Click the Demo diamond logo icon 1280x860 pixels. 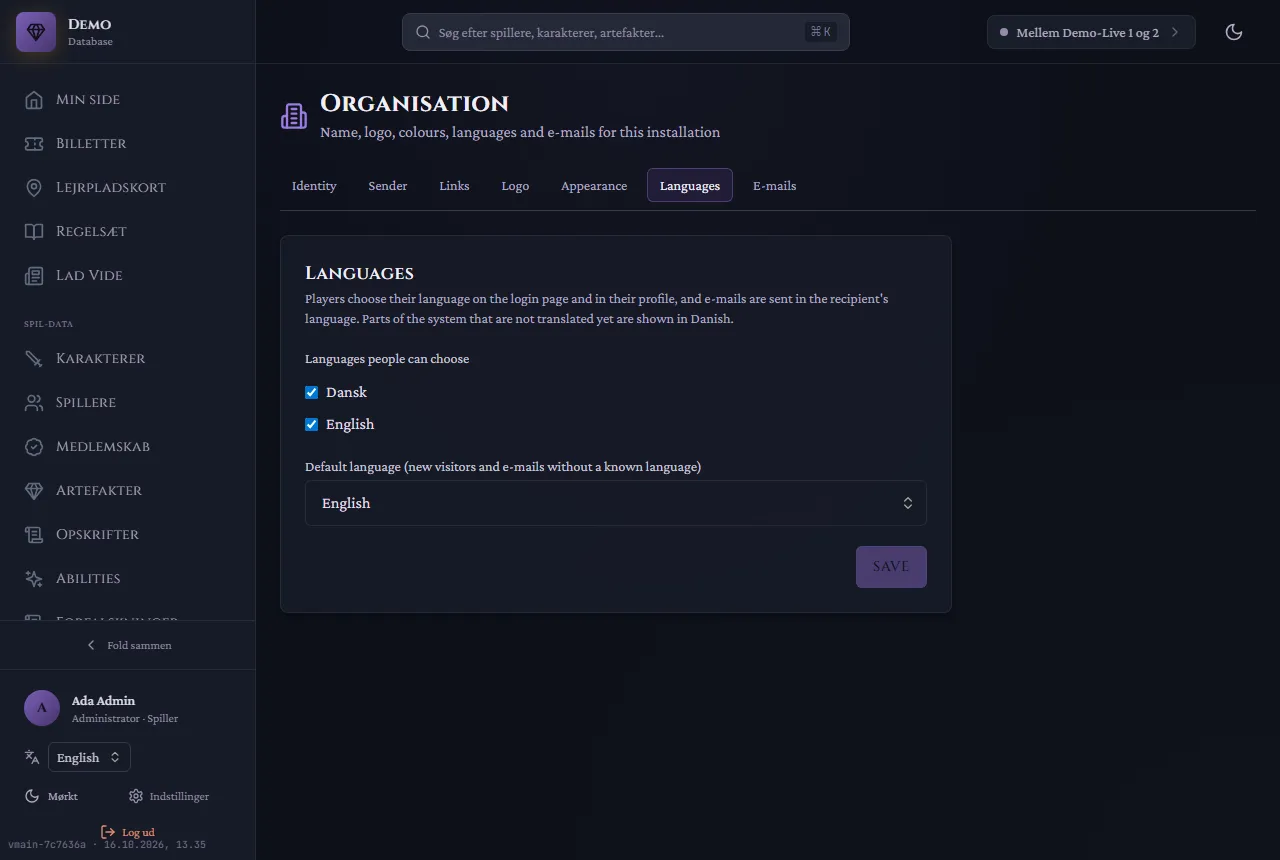pyautogui.click(x=36, y=32)
